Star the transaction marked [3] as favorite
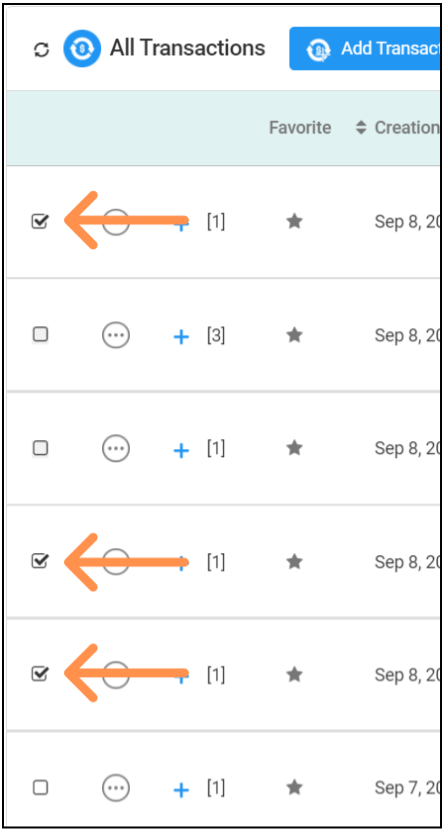This screenshot has width=443, height=830. 294,335
